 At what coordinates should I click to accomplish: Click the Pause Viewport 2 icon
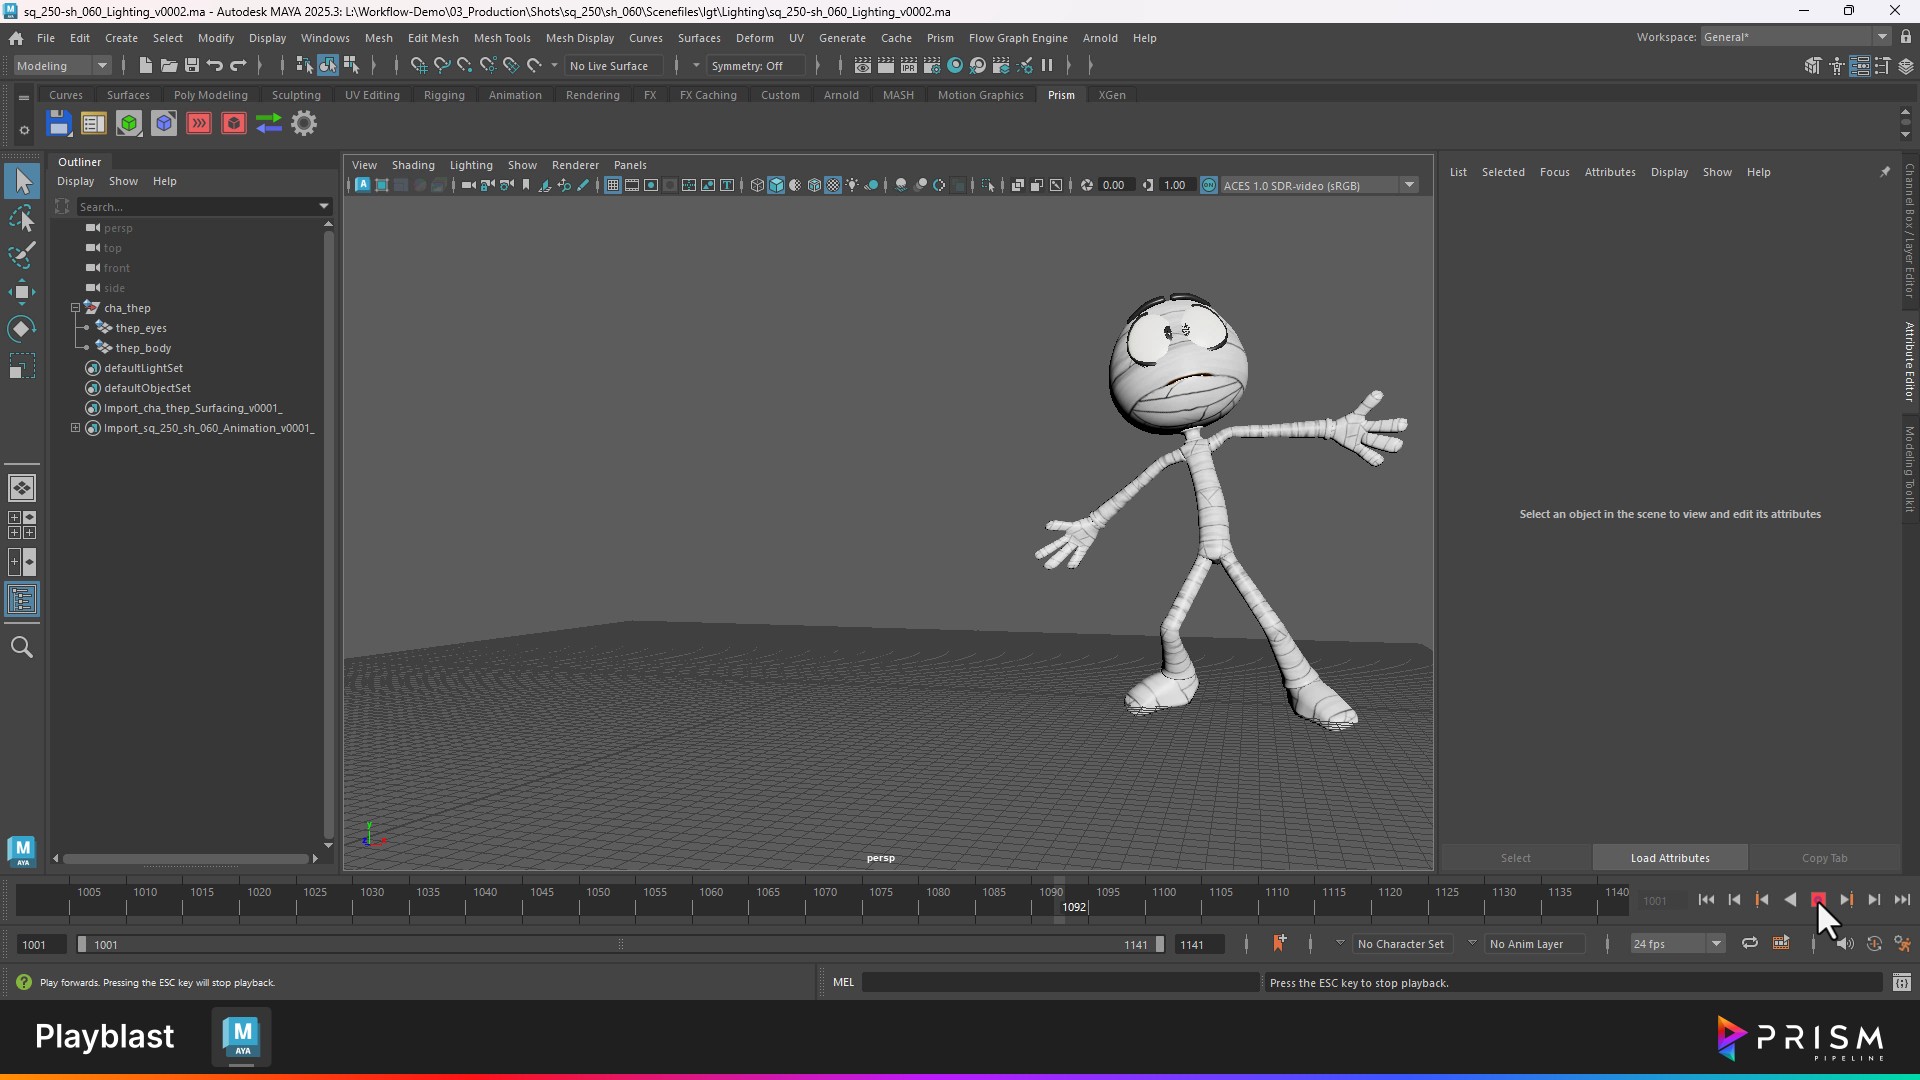1047,66
